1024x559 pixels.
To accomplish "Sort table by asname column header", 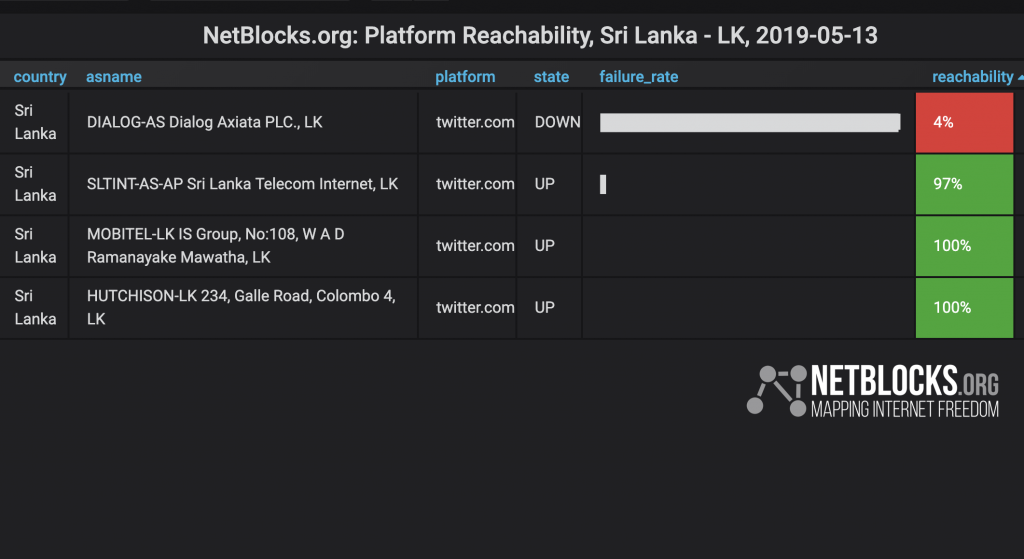I will pyautogui.click(x=114, y=76).
